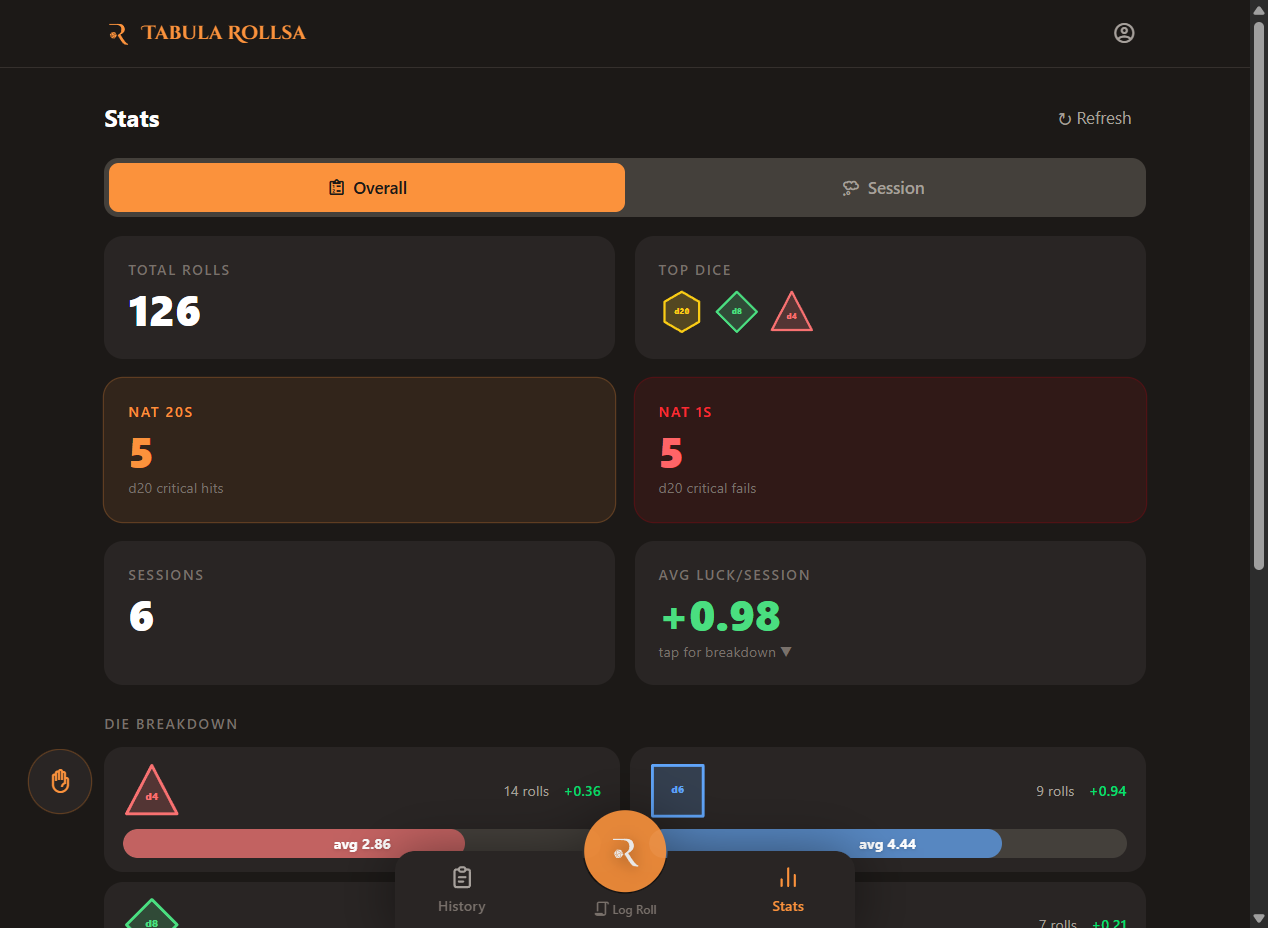Select the d4 triangle in Top Dice
1268x929 pixels.
pyautogui.click(x=791, y=312)
